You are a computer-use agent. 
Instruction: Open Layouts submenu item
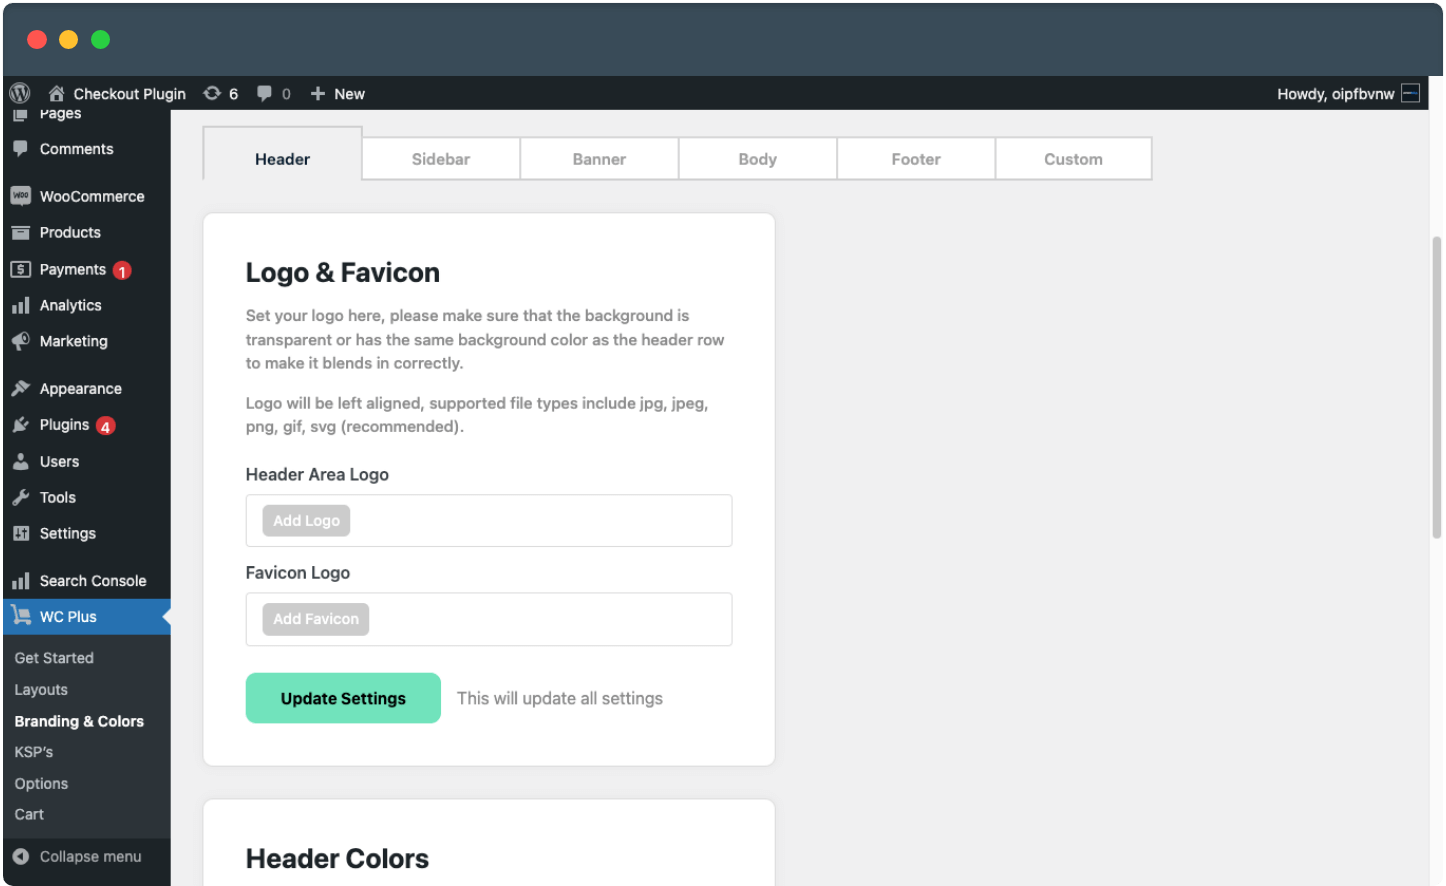tap(41, 690)
